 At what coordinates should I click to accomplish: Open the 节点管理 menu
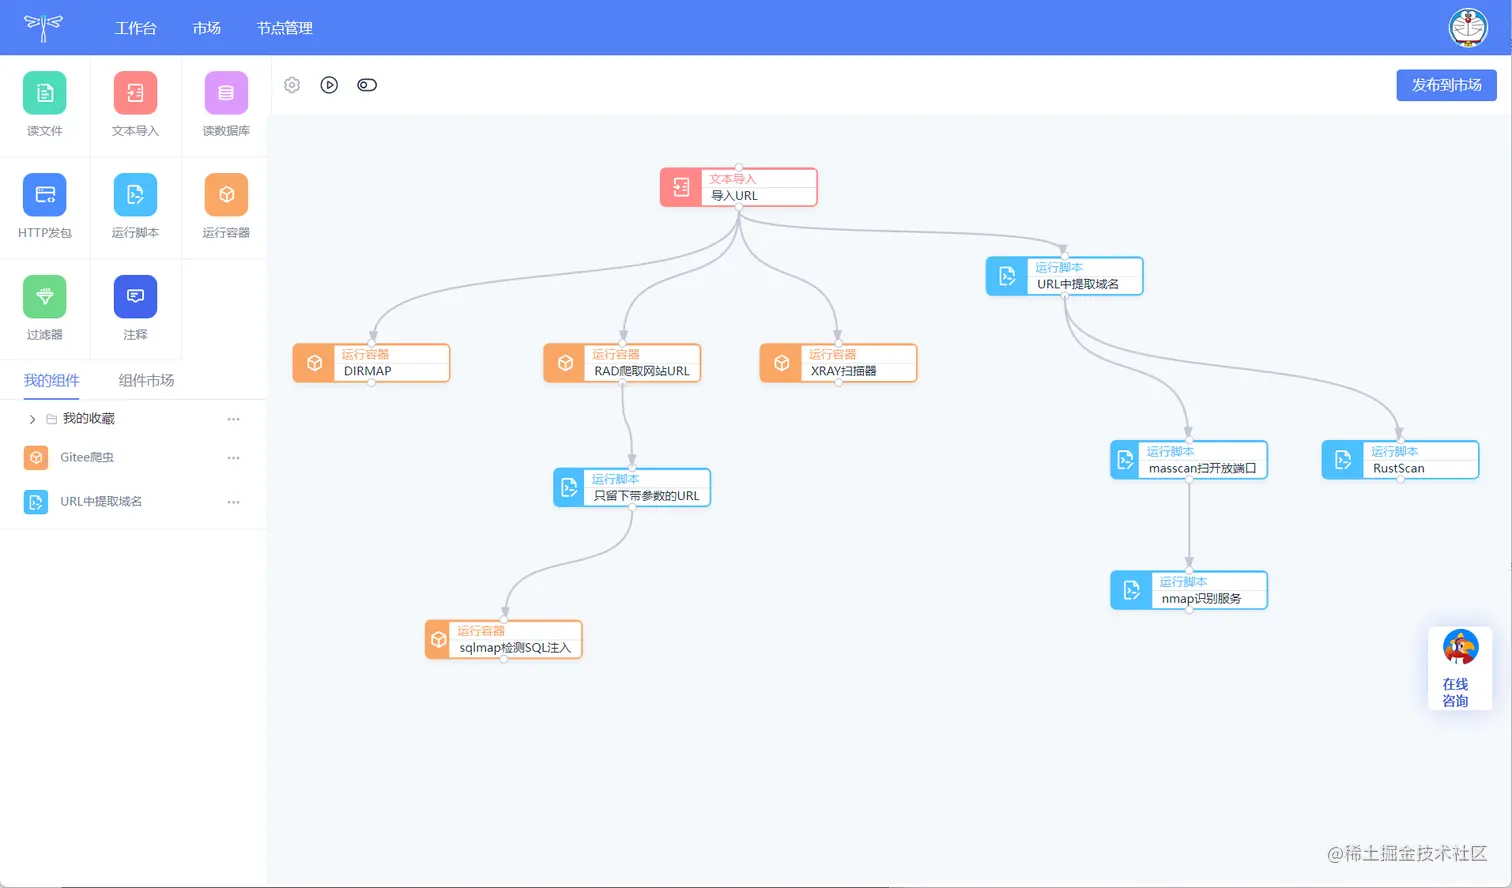click(285, 28)
